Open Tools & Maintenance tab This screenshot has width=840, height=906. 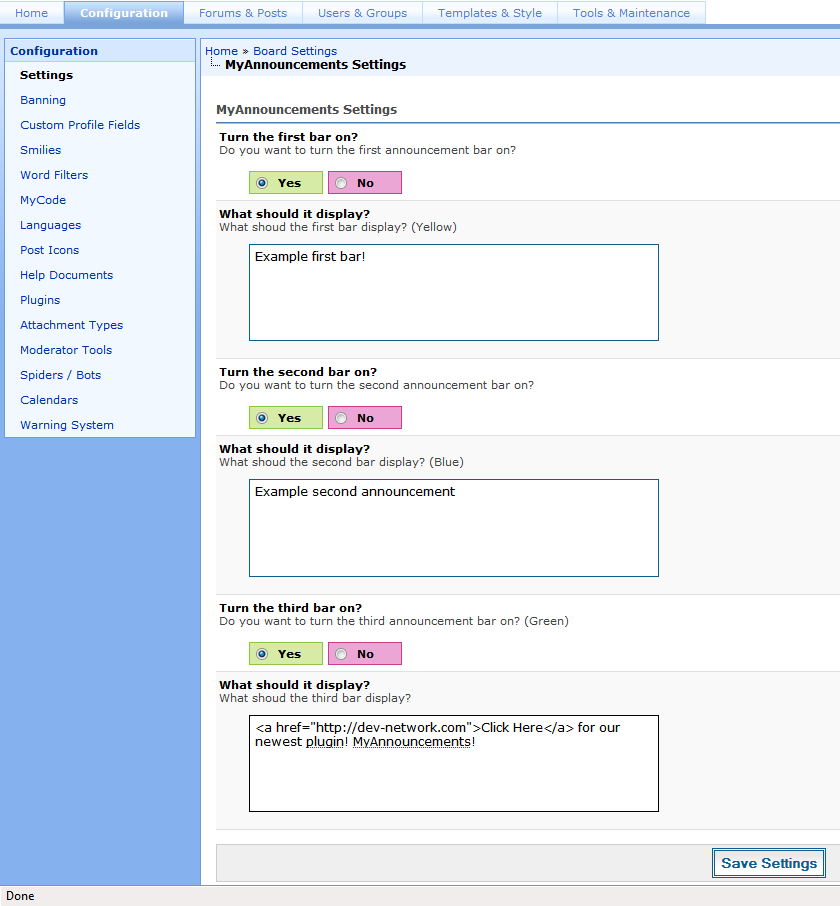[631, 13]
